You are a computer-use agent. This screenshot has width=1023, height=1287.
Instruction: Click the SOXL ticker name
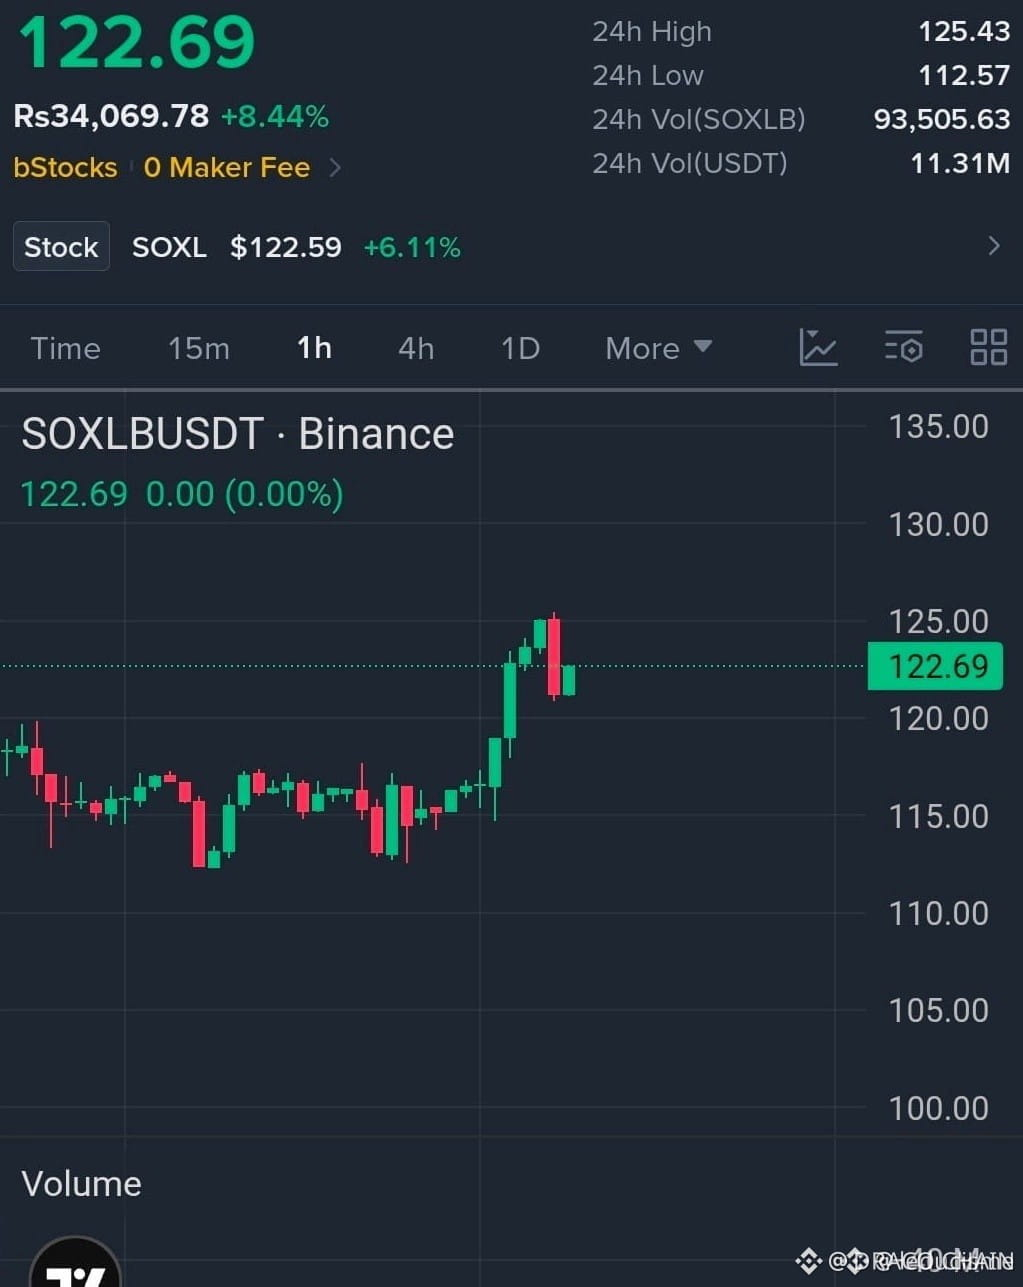169,247
